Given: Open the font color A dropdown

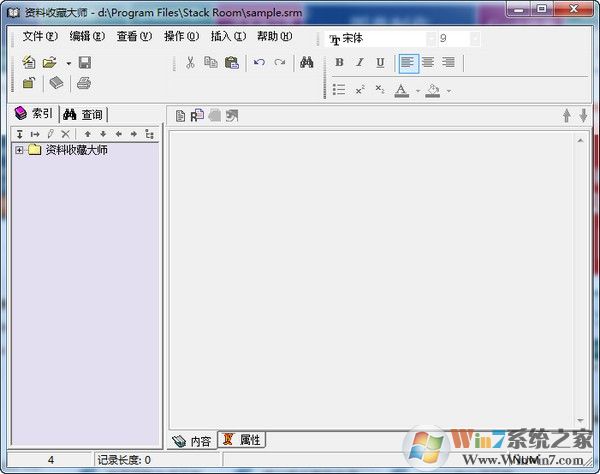Looking at the screenshot, I should click(x=415, y=90).
